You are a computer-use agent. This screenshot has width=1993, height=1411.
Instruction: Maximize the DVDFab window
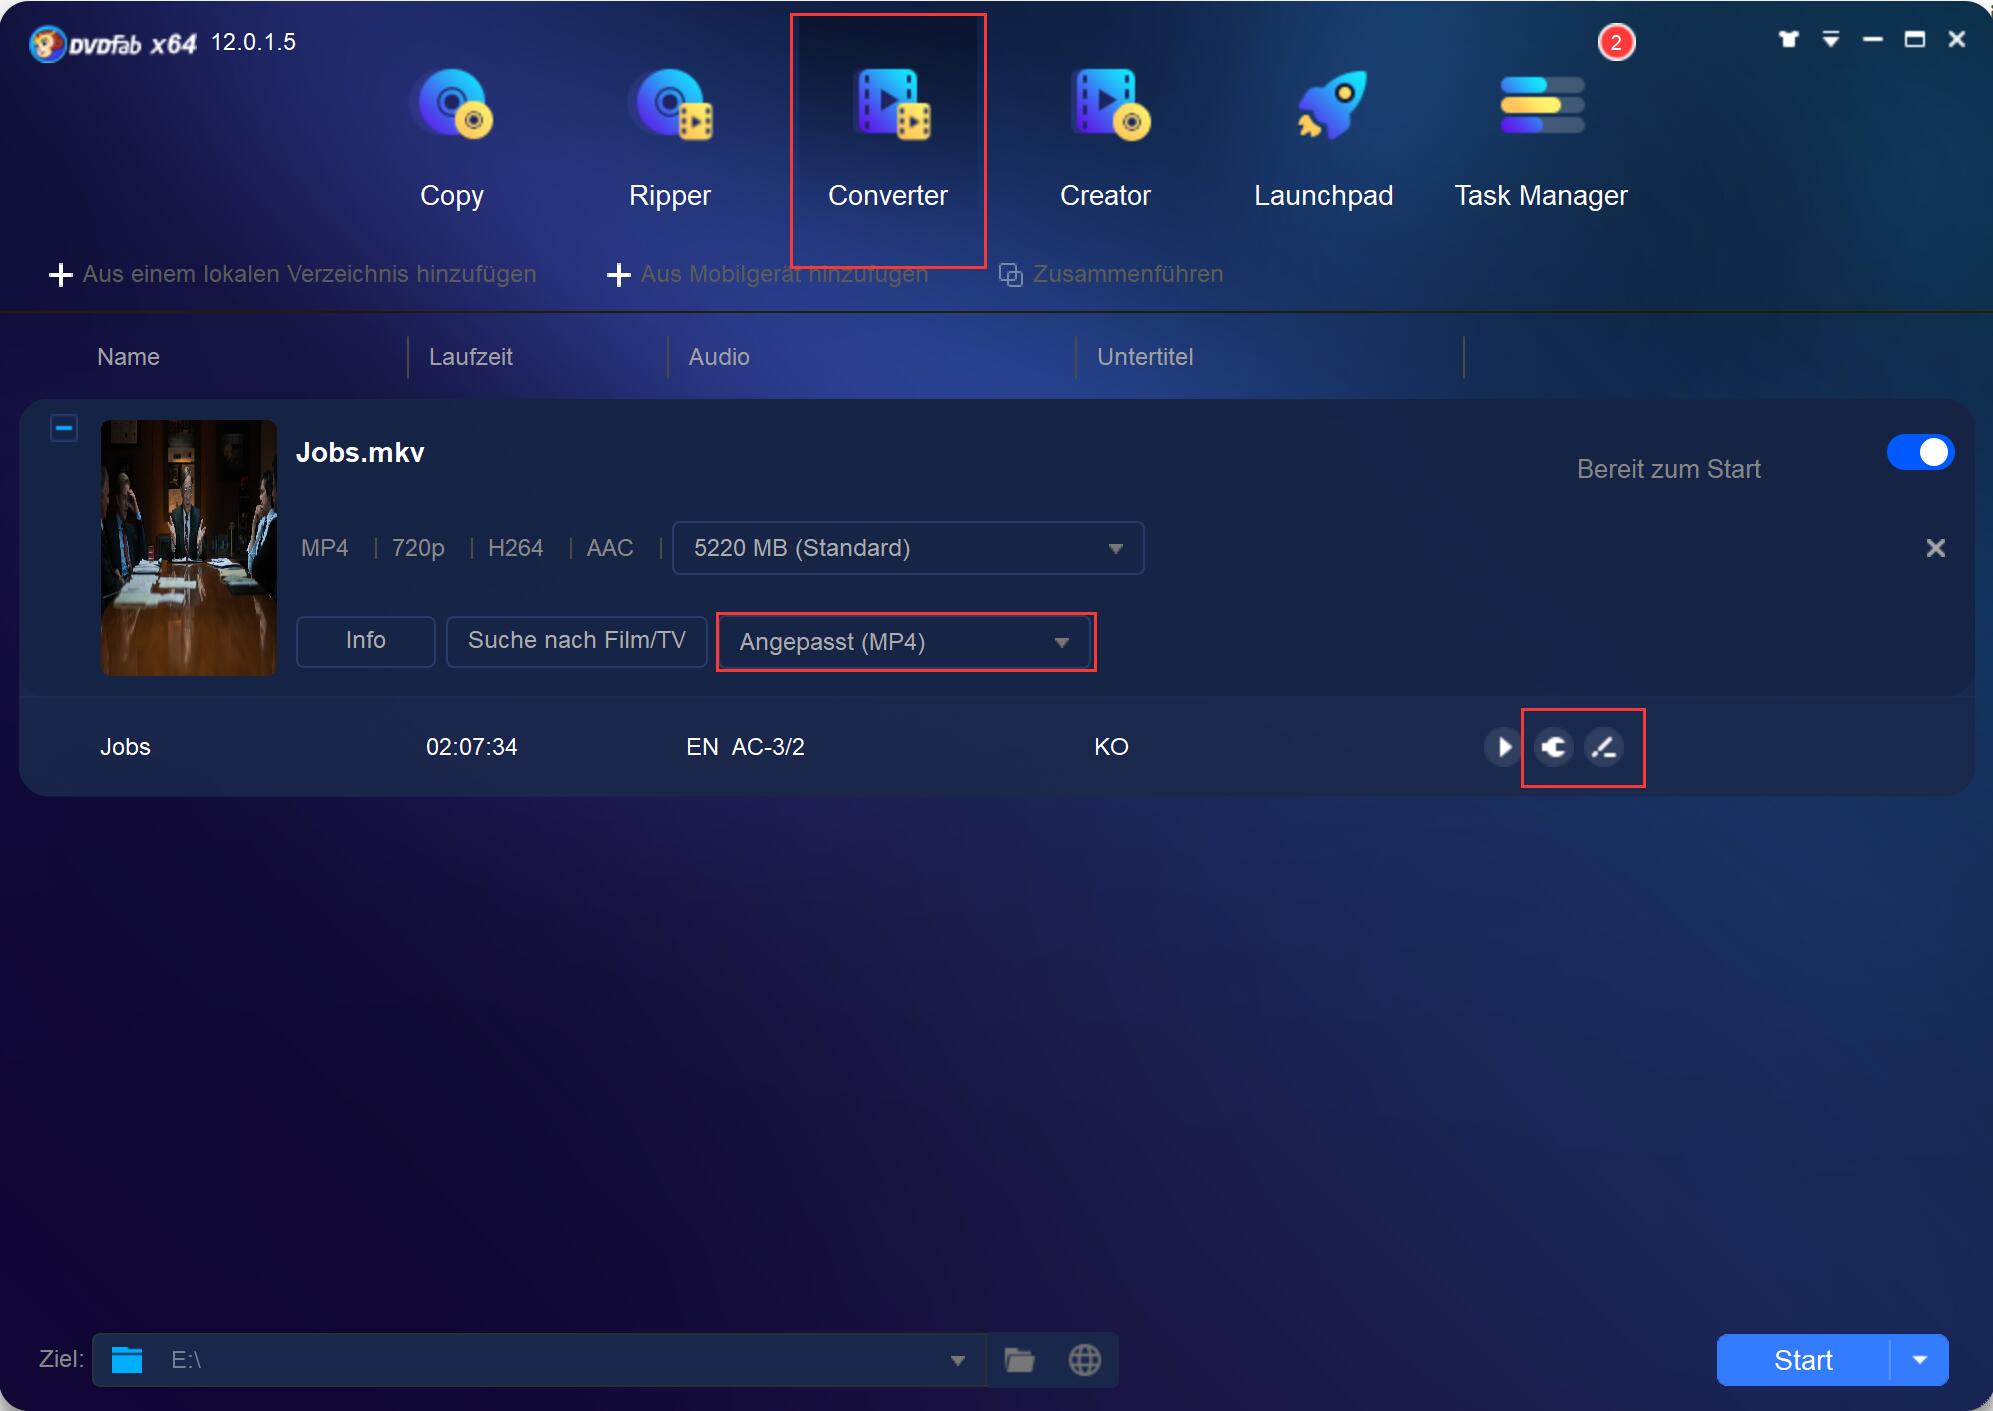(x=1915, y=39)
